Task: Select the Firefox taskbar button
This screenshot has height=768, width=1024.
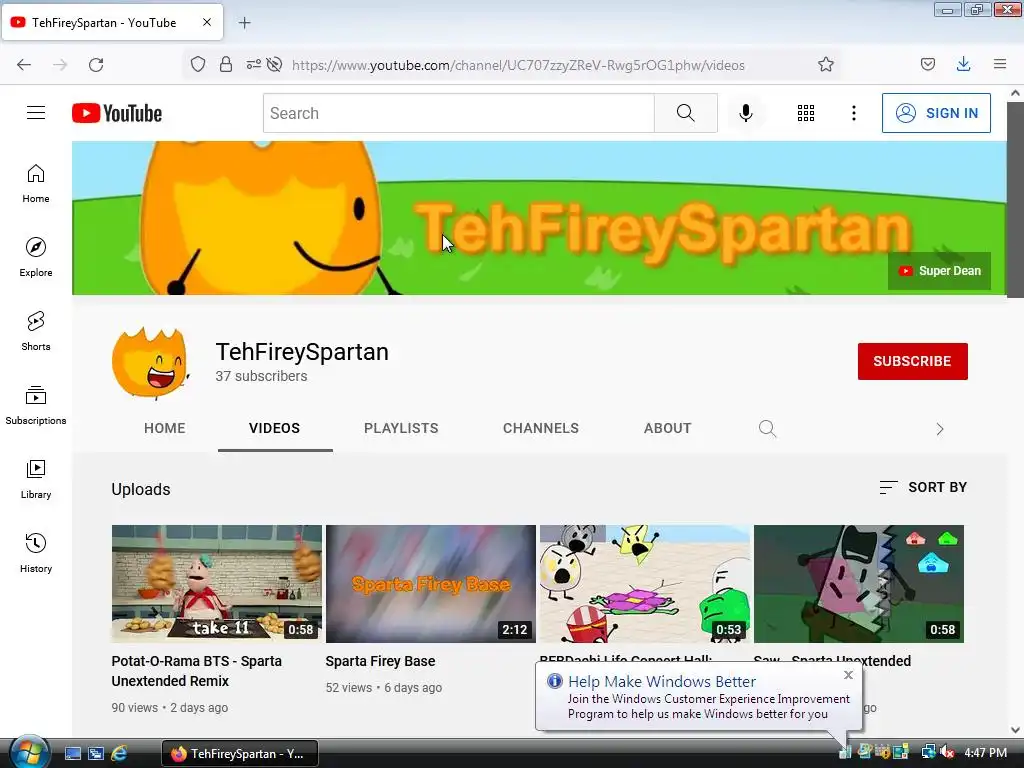Action: tap(240, 754)
